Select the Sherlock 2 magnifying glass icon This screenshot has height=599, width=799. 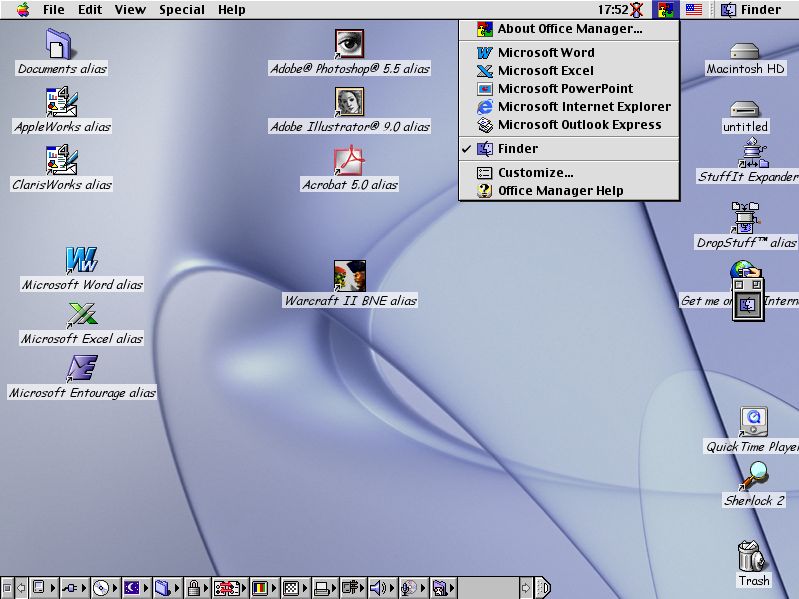[754, 476]
